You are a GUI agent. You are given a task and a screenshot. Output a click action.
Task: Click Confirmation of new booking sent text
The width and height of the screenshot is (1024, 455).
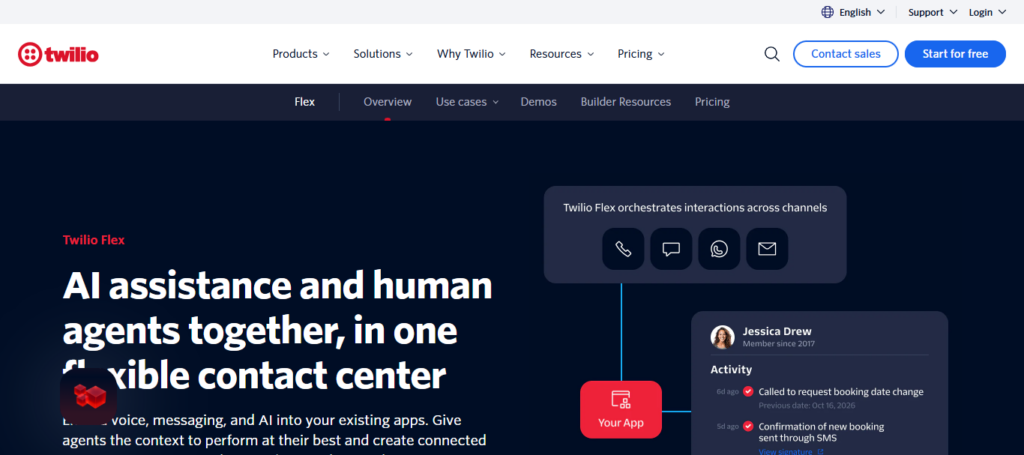[x=821, y=432]
